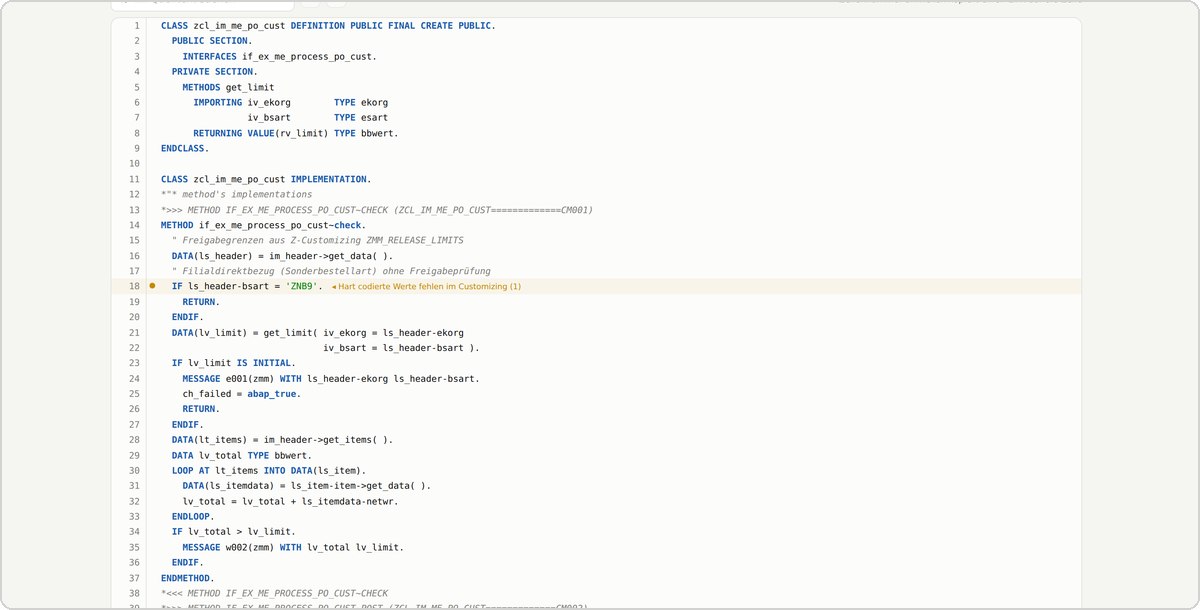Viewport: 1200px width, 610px height.
Task: Click the 'DATA(ls_header) = im_header->get_data( ).' line
Action: click(x=283, y=256)
